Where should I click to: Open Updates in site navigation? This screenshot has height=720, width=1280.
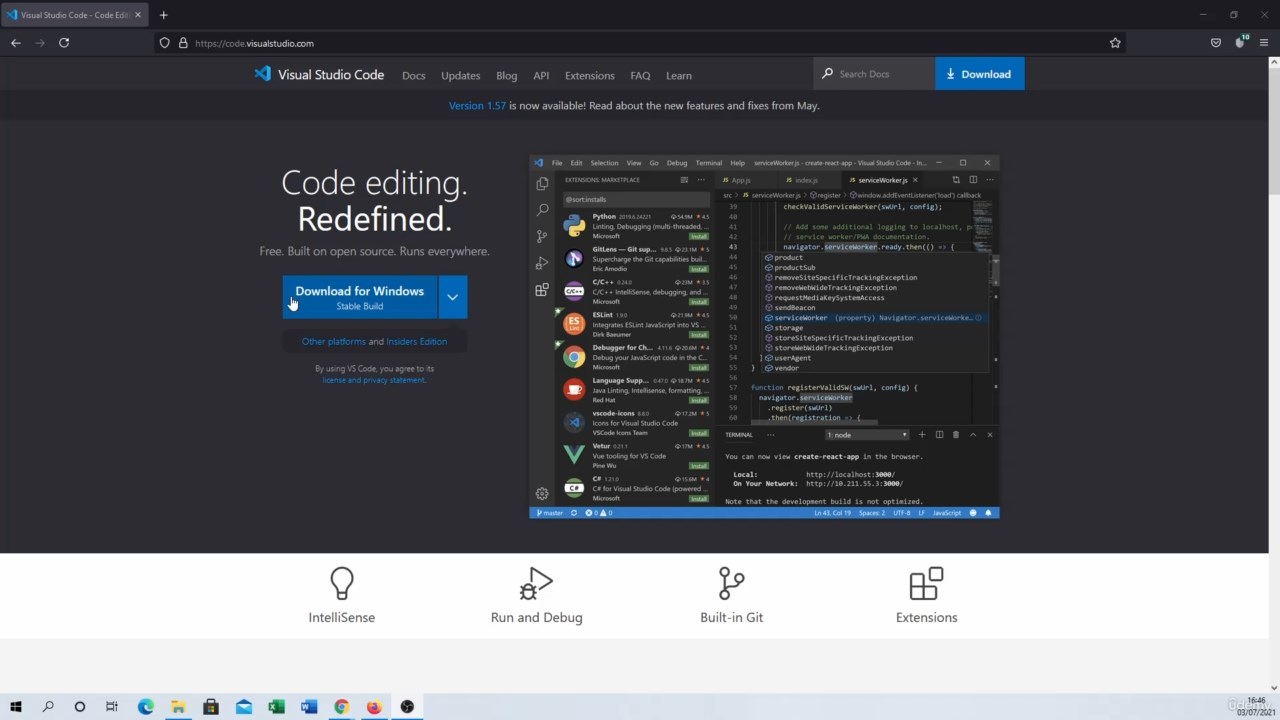tap(461, 76)
